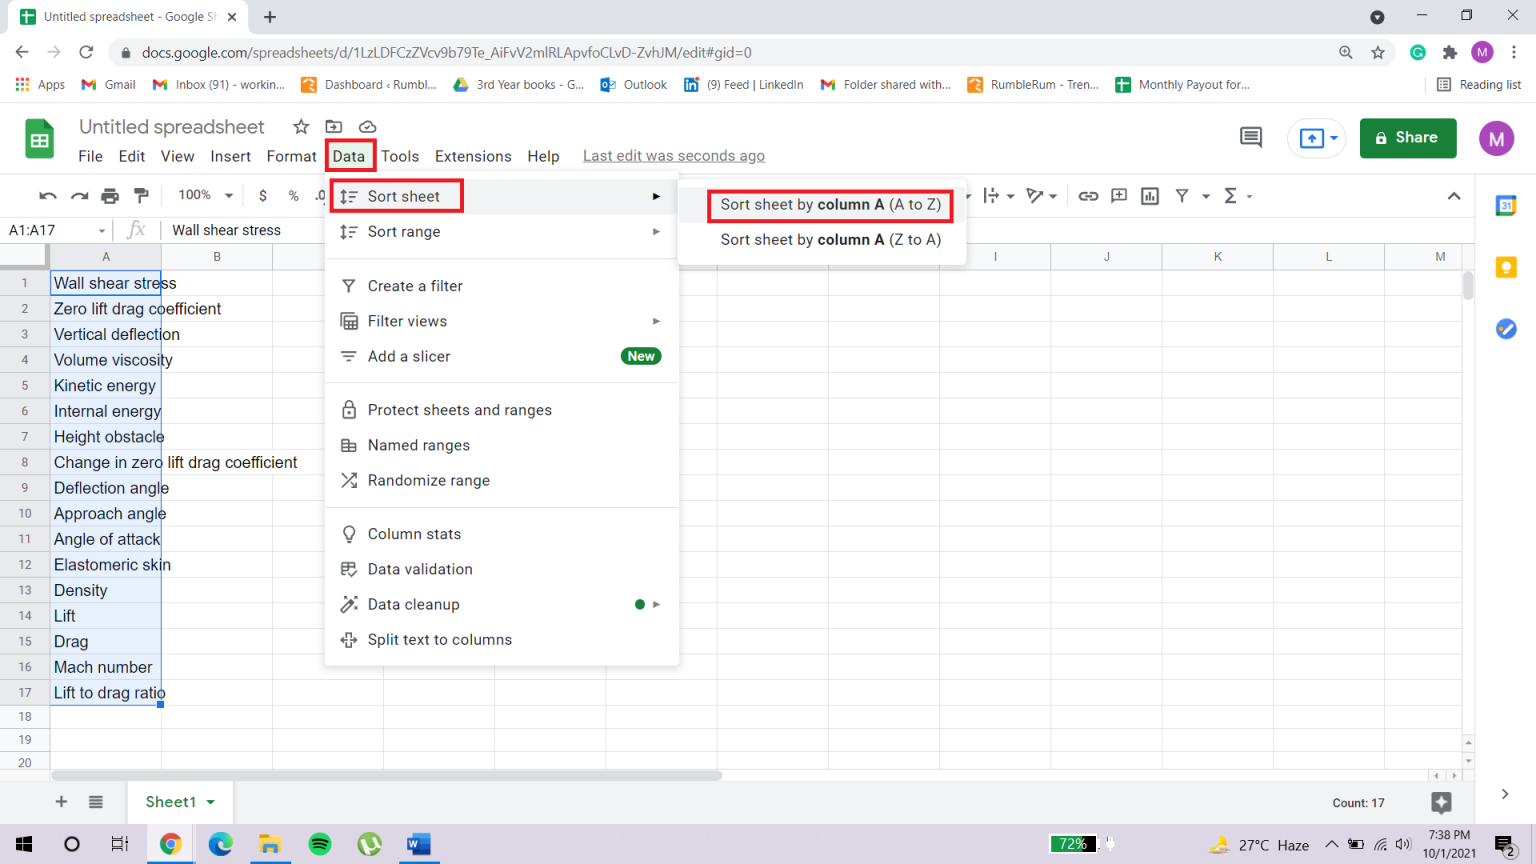Click the Undo icon in the toolbar
Image resolution: width=1536 pixels, height=864 pixels.
point(48,195)
